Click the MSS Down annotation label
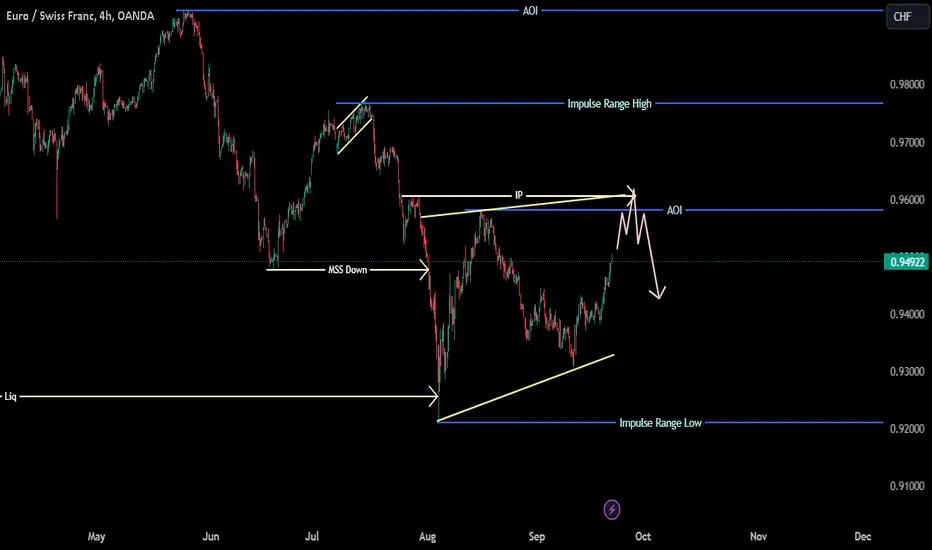The width and height of the screenshot is (932, 550). click(x=348, y=270)
